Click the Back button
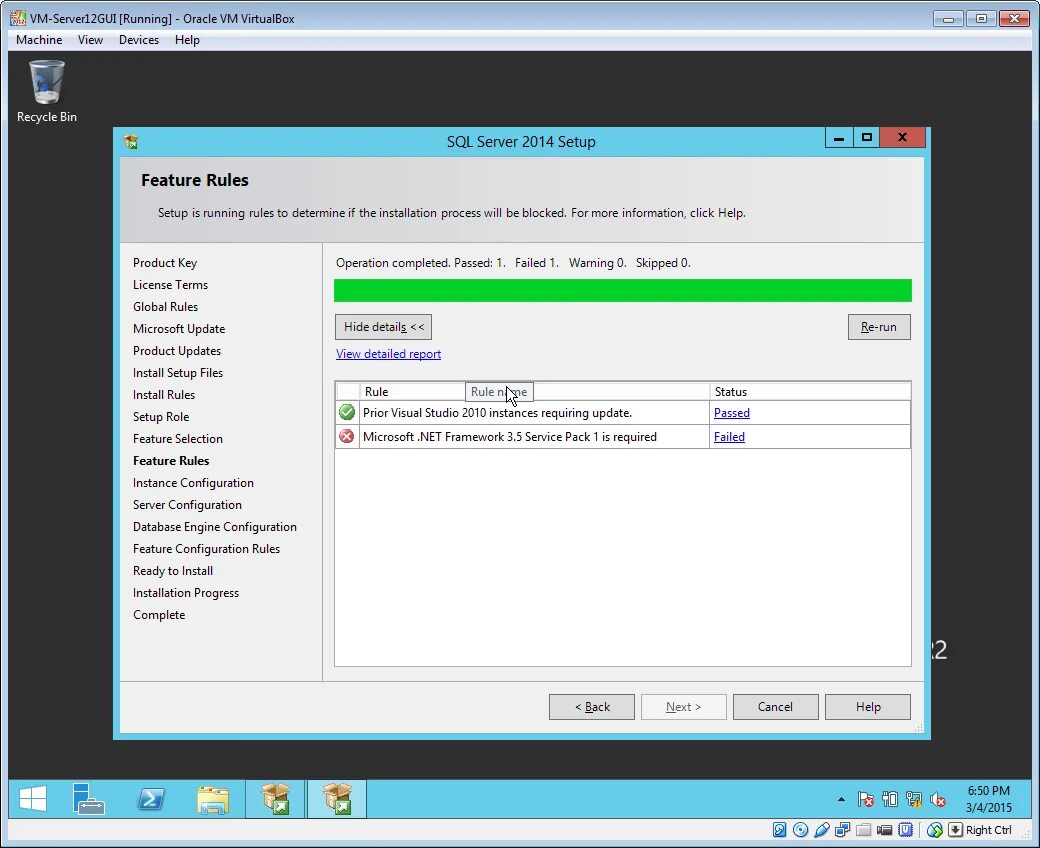The height and width of the screenshot is (848, 1040). (592, 707)
